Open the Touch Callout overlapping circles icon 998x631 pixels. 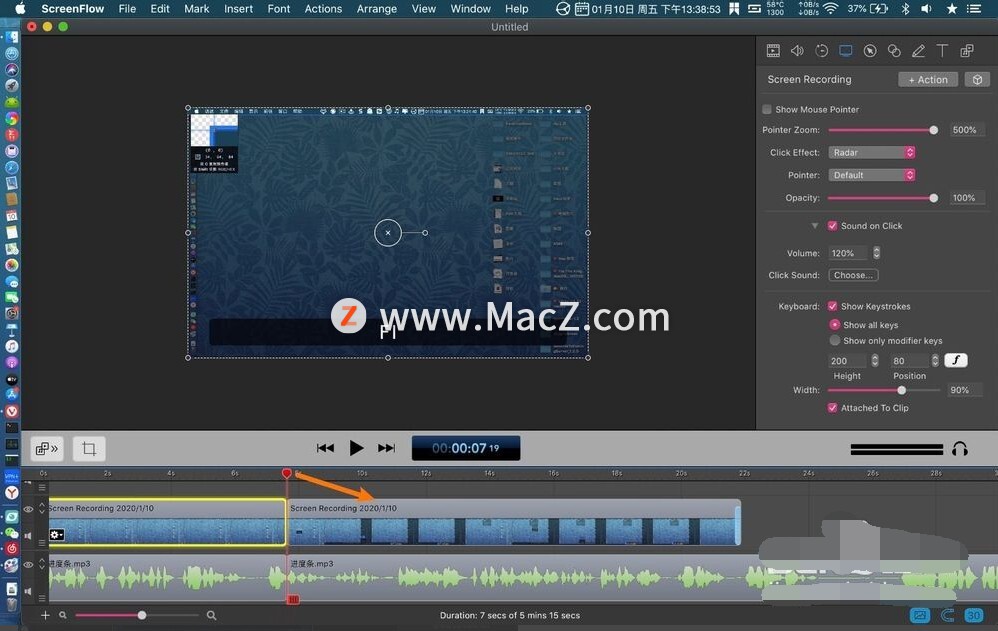click(894, 51)
